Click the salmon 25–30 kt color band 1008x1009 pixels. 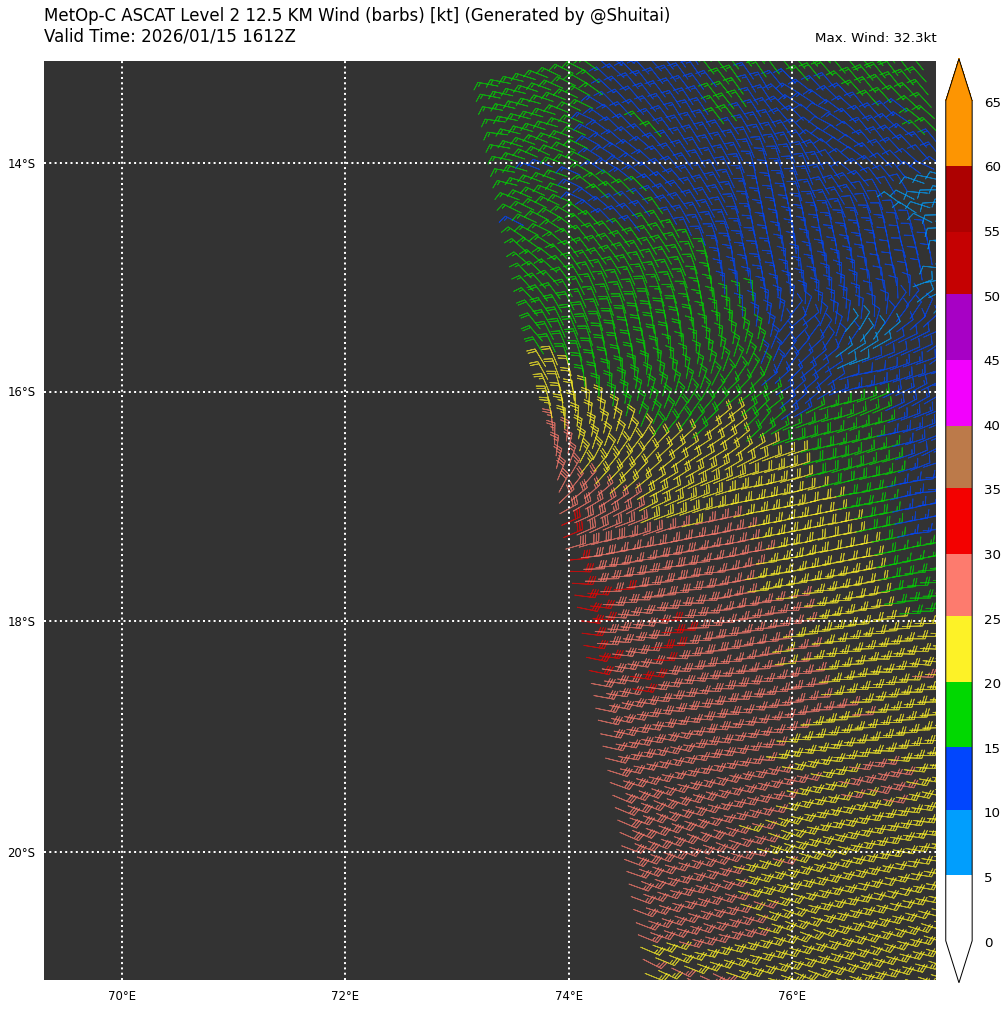click(x=958, y=585)
